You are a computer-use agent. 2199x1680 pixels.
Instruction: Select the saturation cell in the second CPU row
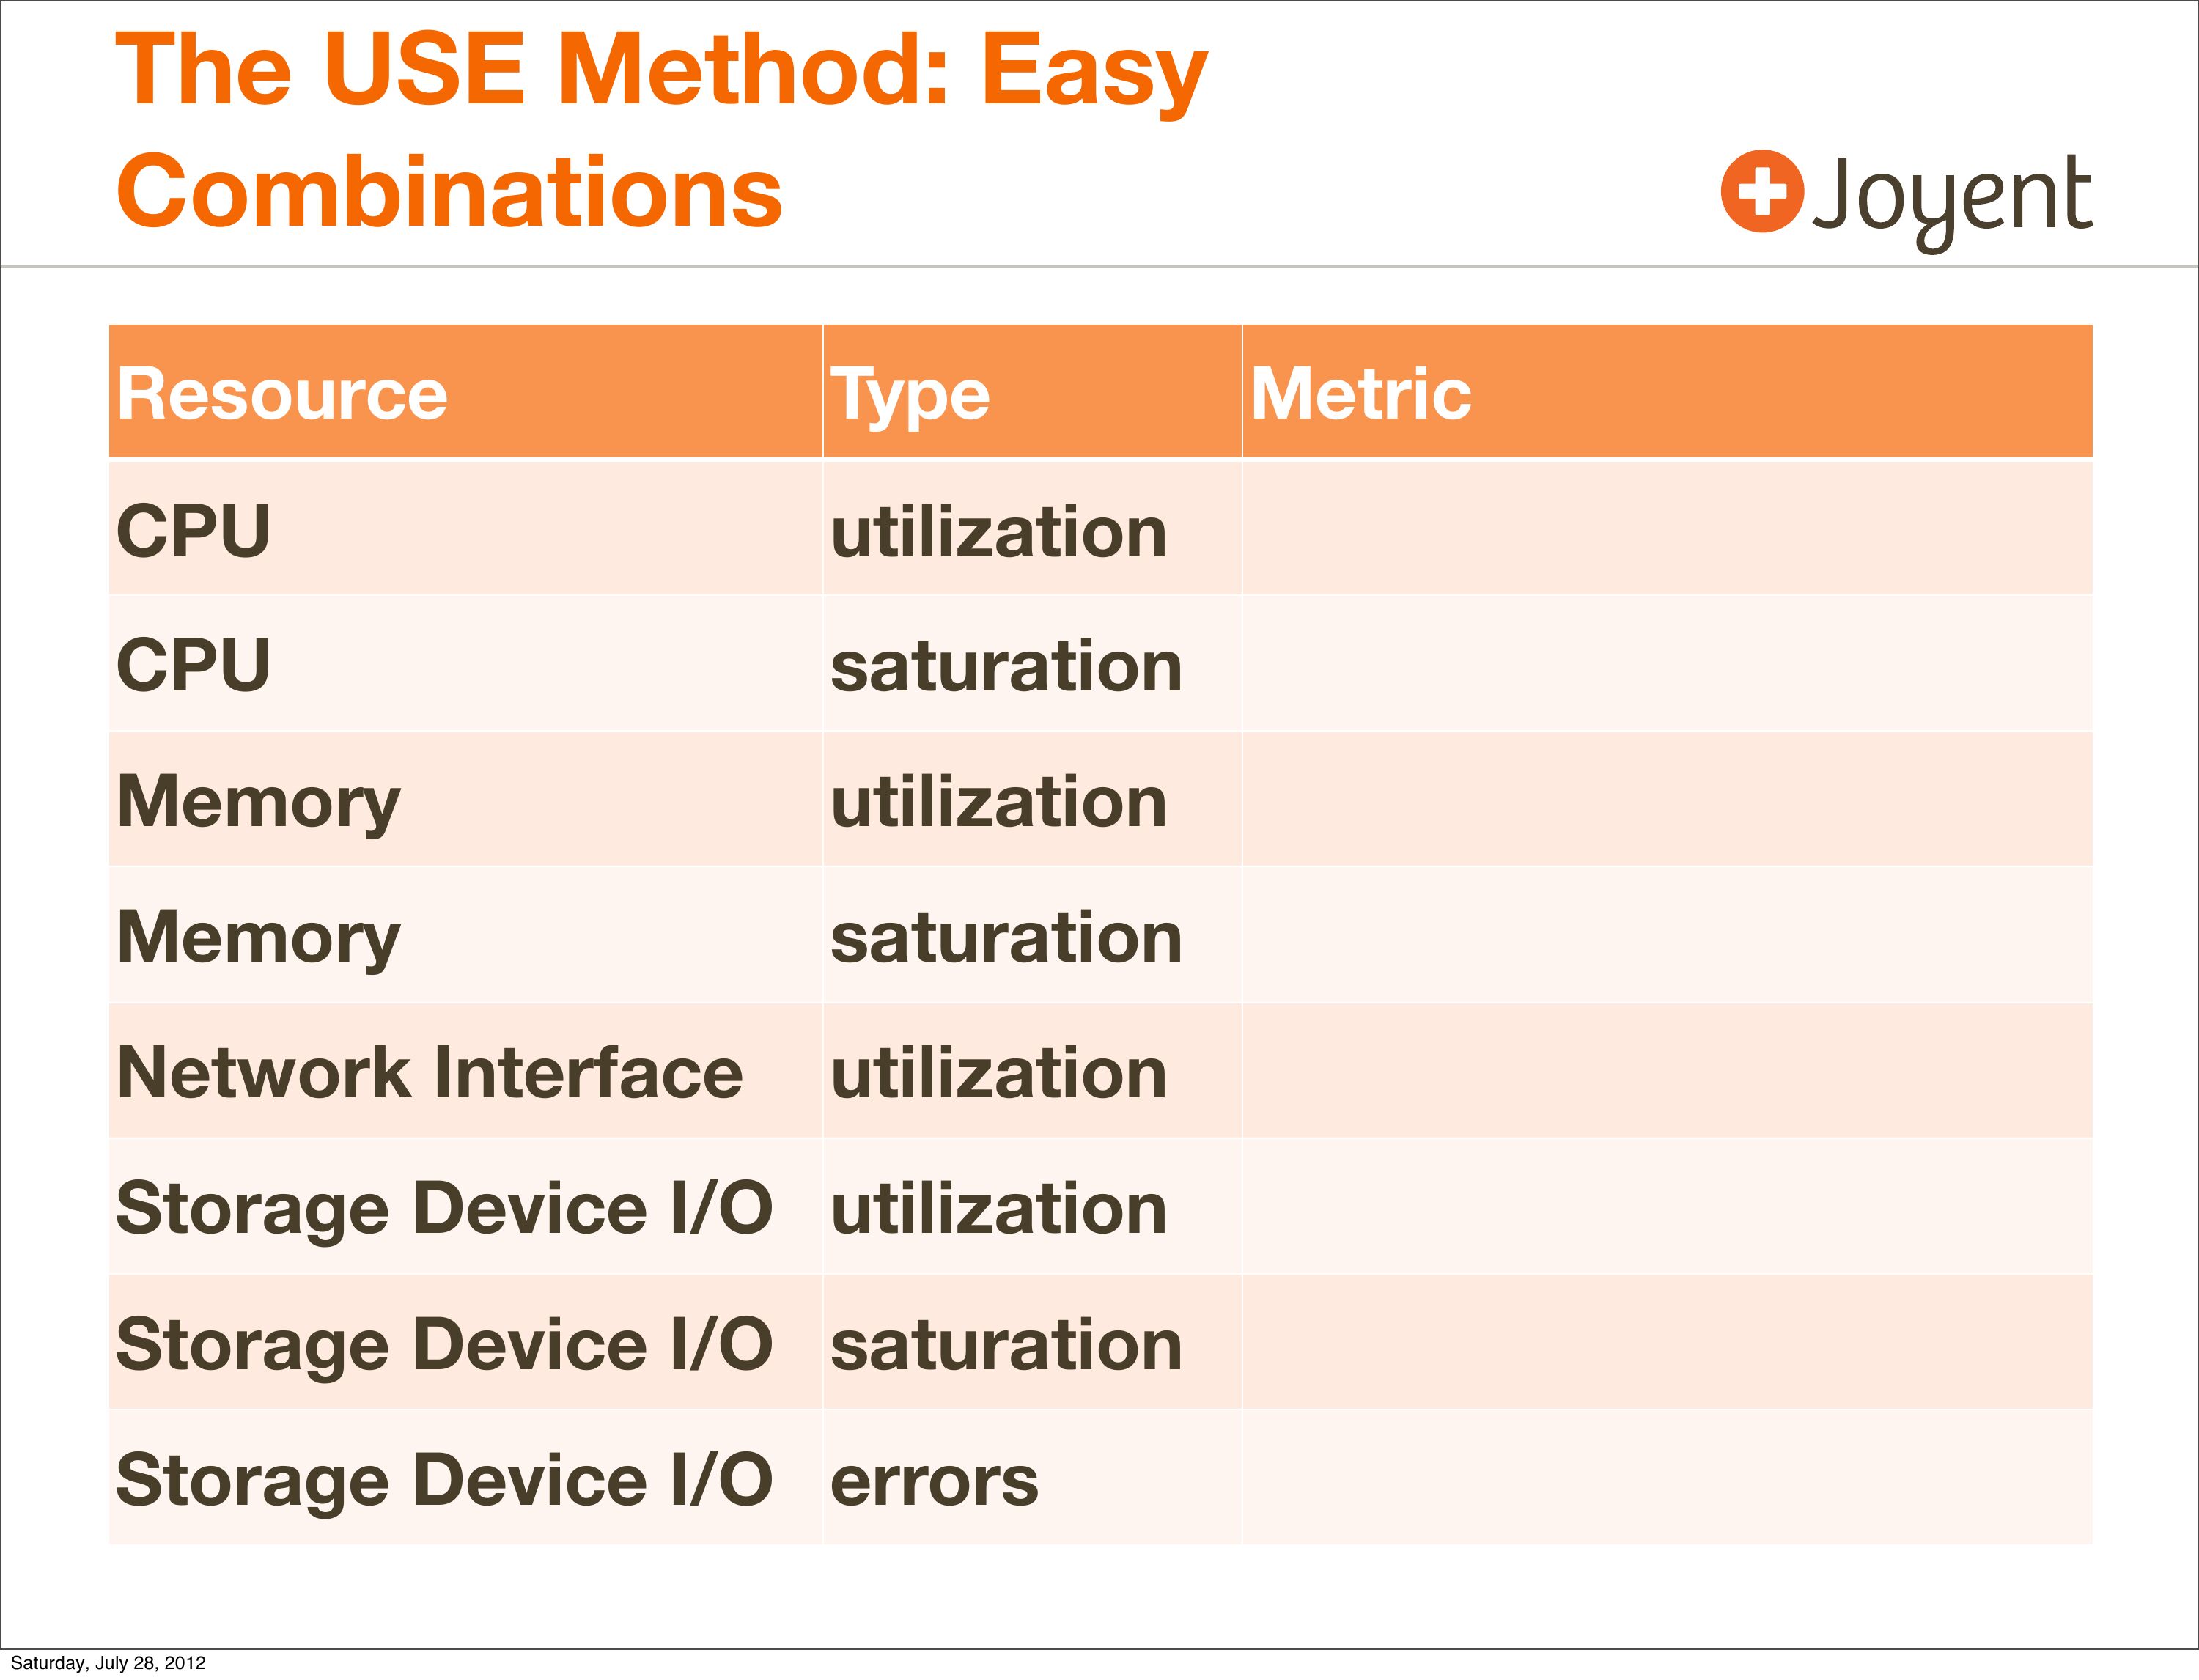coord(1006,666)
